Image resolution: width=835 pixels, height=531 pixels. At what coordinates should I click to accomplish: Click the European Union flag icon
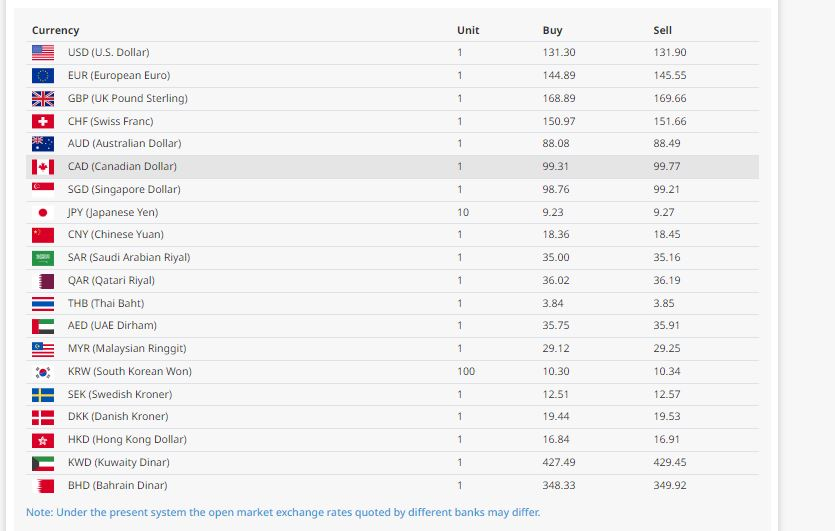[x=42, y=75]
